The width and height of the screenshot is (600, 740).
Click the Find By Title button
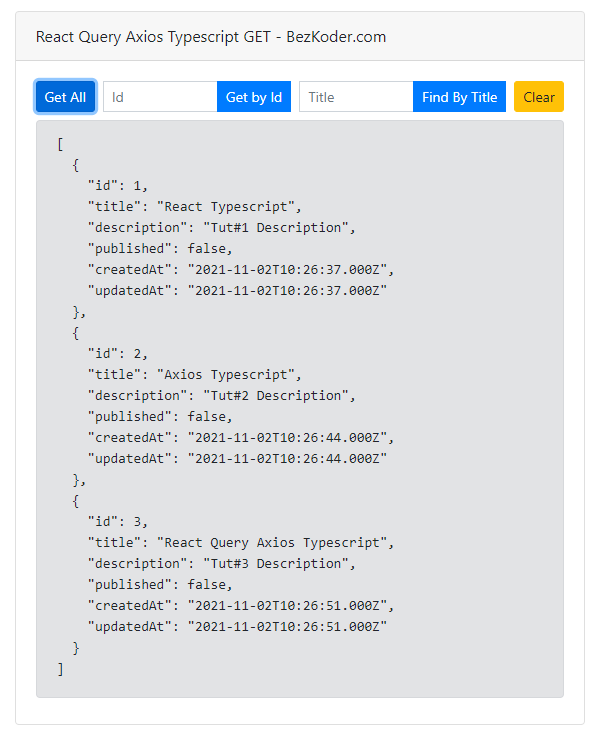459,97
